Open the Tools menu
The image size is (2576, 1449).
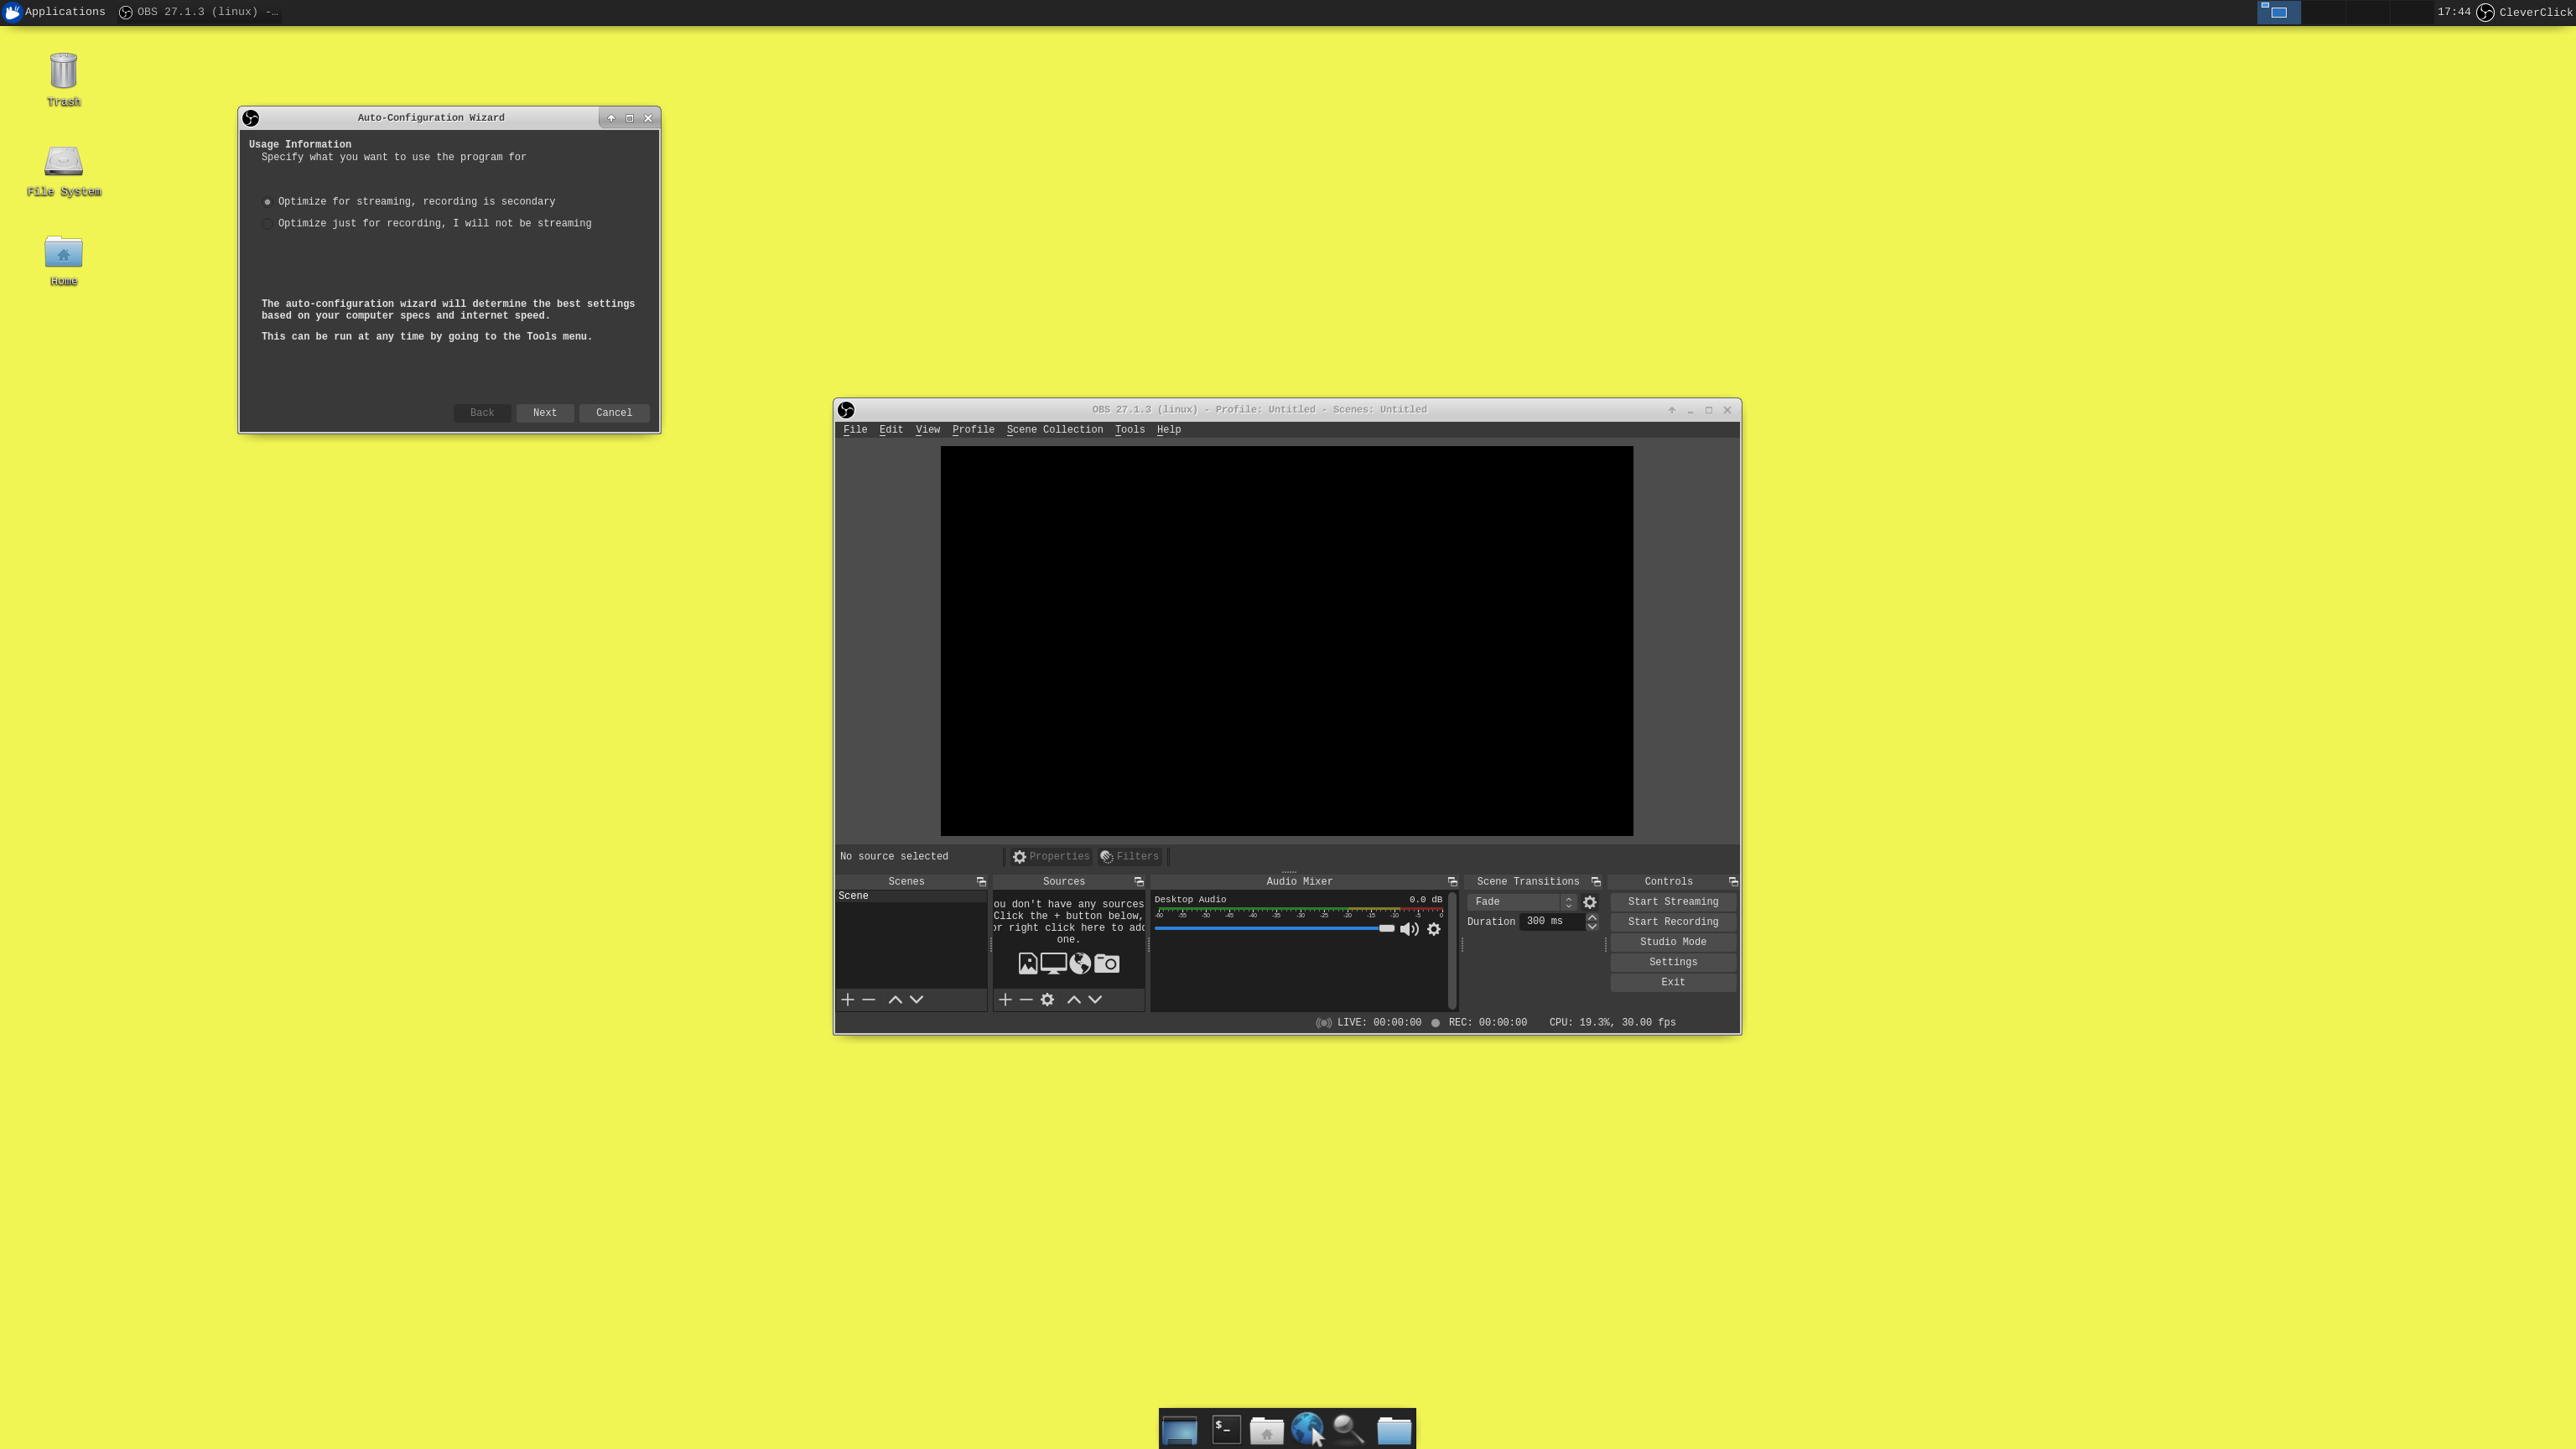tap(1129, 430)
